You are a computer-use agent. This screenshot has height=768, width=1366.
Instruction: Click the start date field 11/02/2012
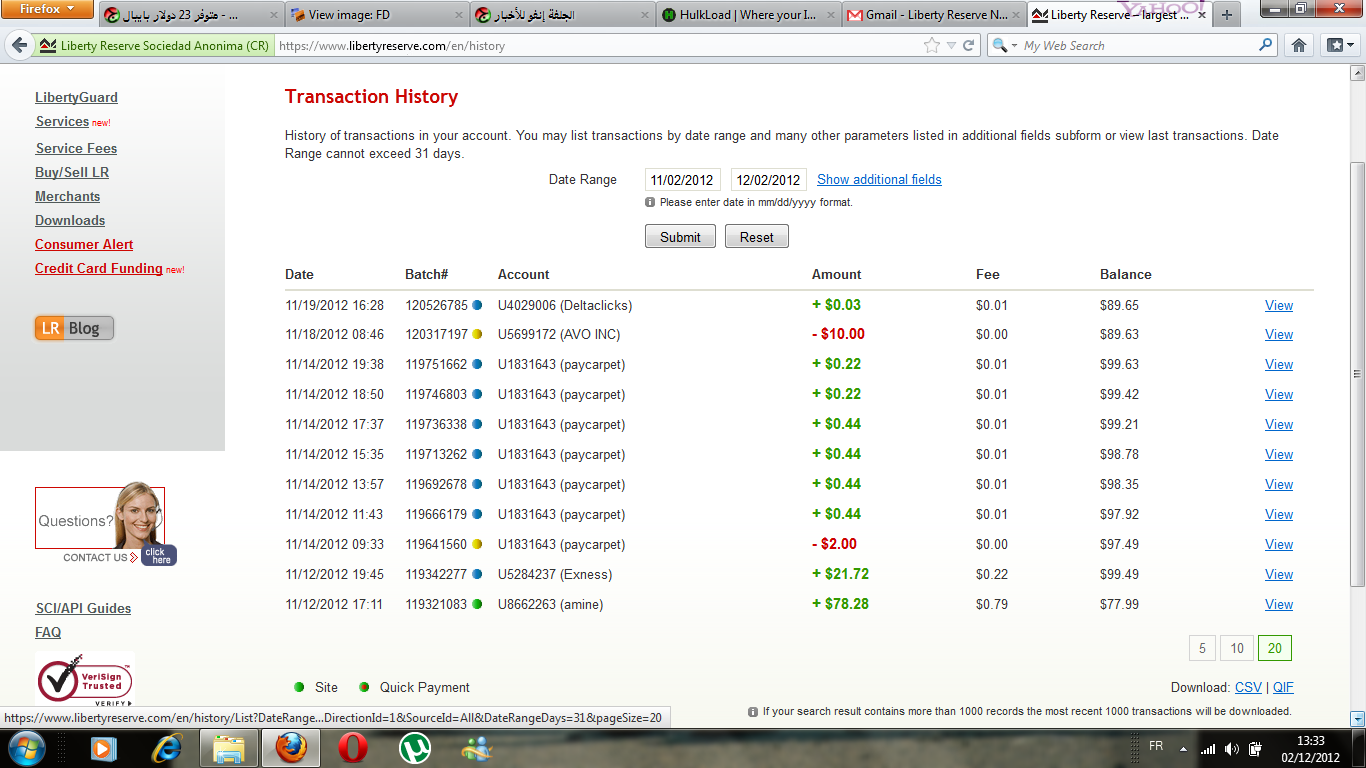pyautogui.click(x=682, y=180)
